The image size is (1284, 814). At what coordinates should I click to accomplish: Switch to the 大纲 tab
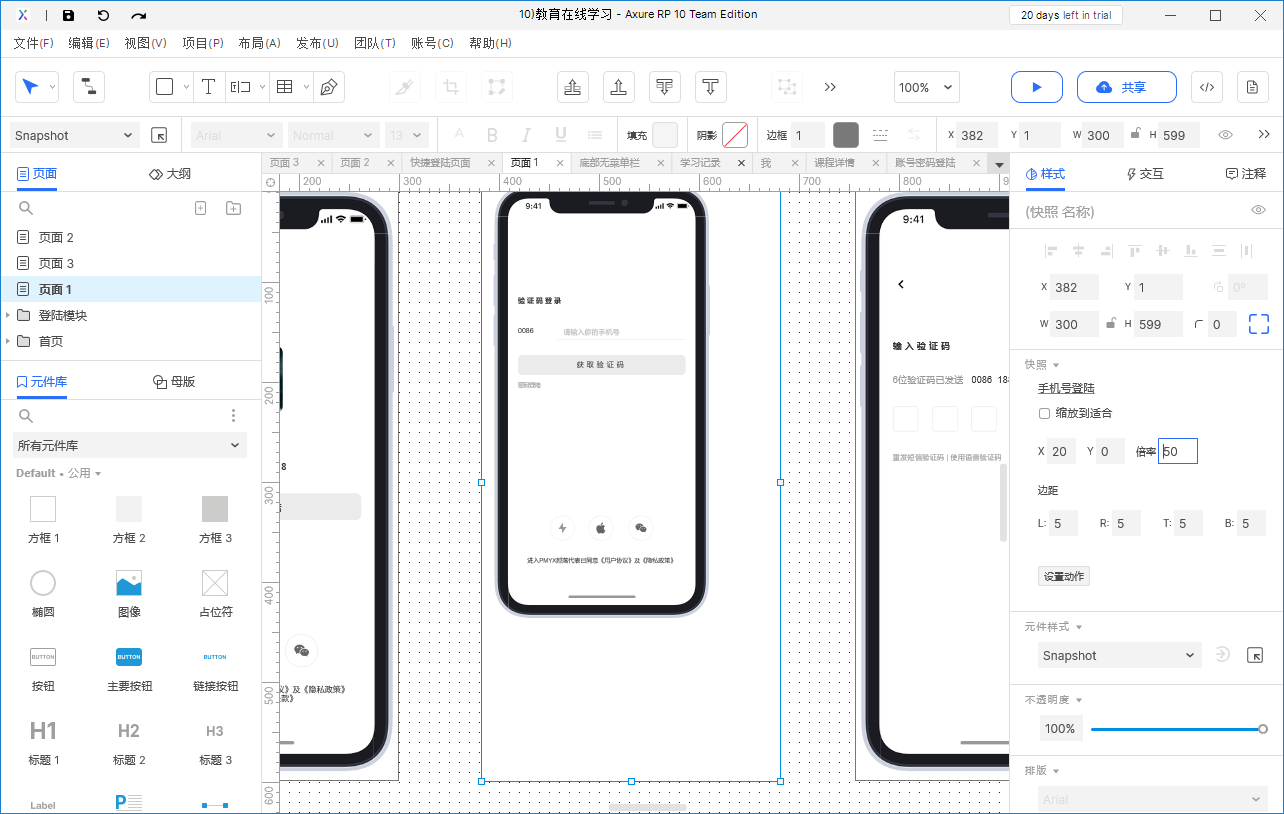click(x=169, y=173)
